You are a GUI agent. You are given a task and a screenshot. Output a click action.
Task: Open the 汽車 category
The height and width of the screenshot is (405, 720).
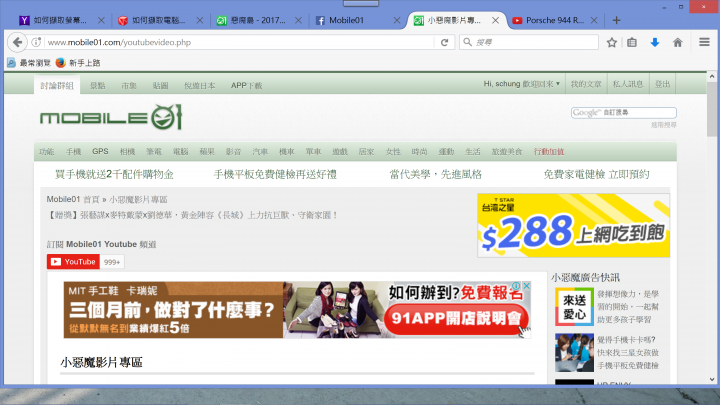pyautogui.click(x=260, y=152)
